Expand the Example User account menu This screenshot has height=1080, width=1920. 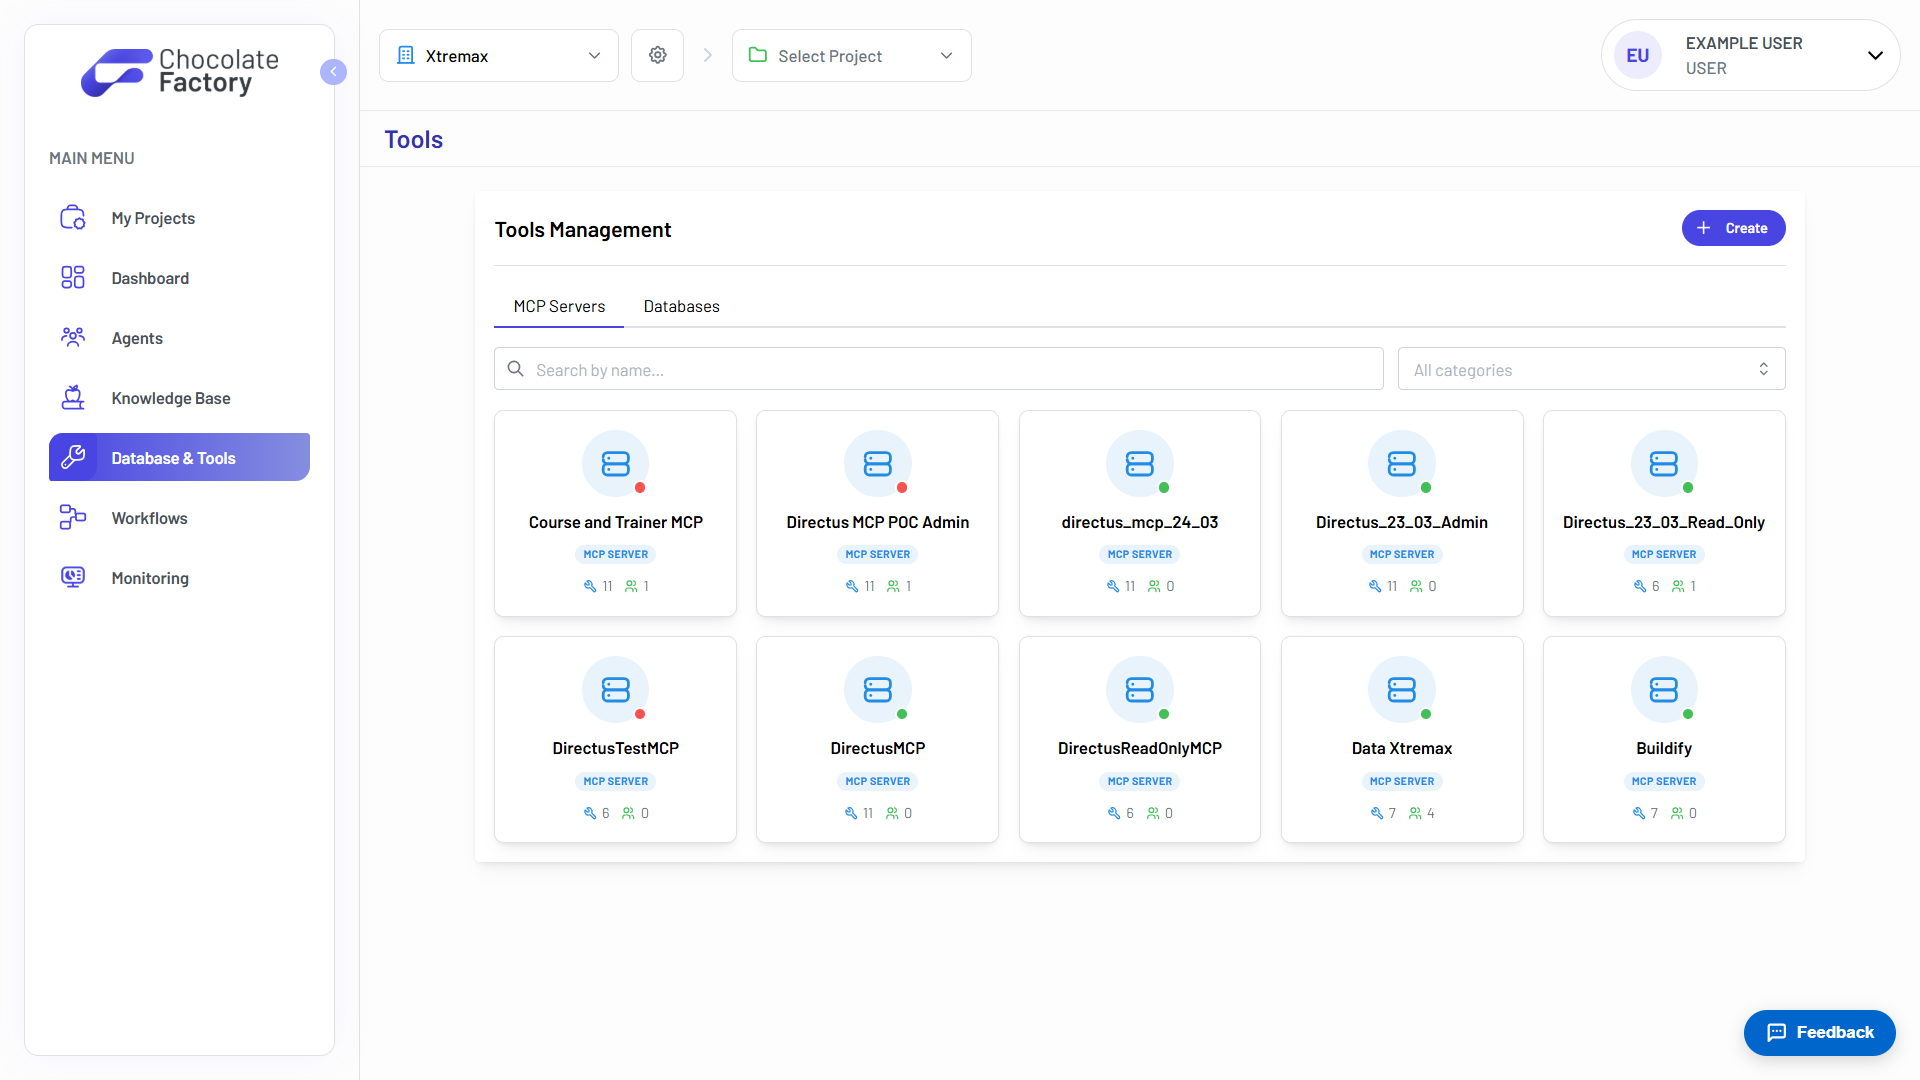click(x=1751, y=56)
